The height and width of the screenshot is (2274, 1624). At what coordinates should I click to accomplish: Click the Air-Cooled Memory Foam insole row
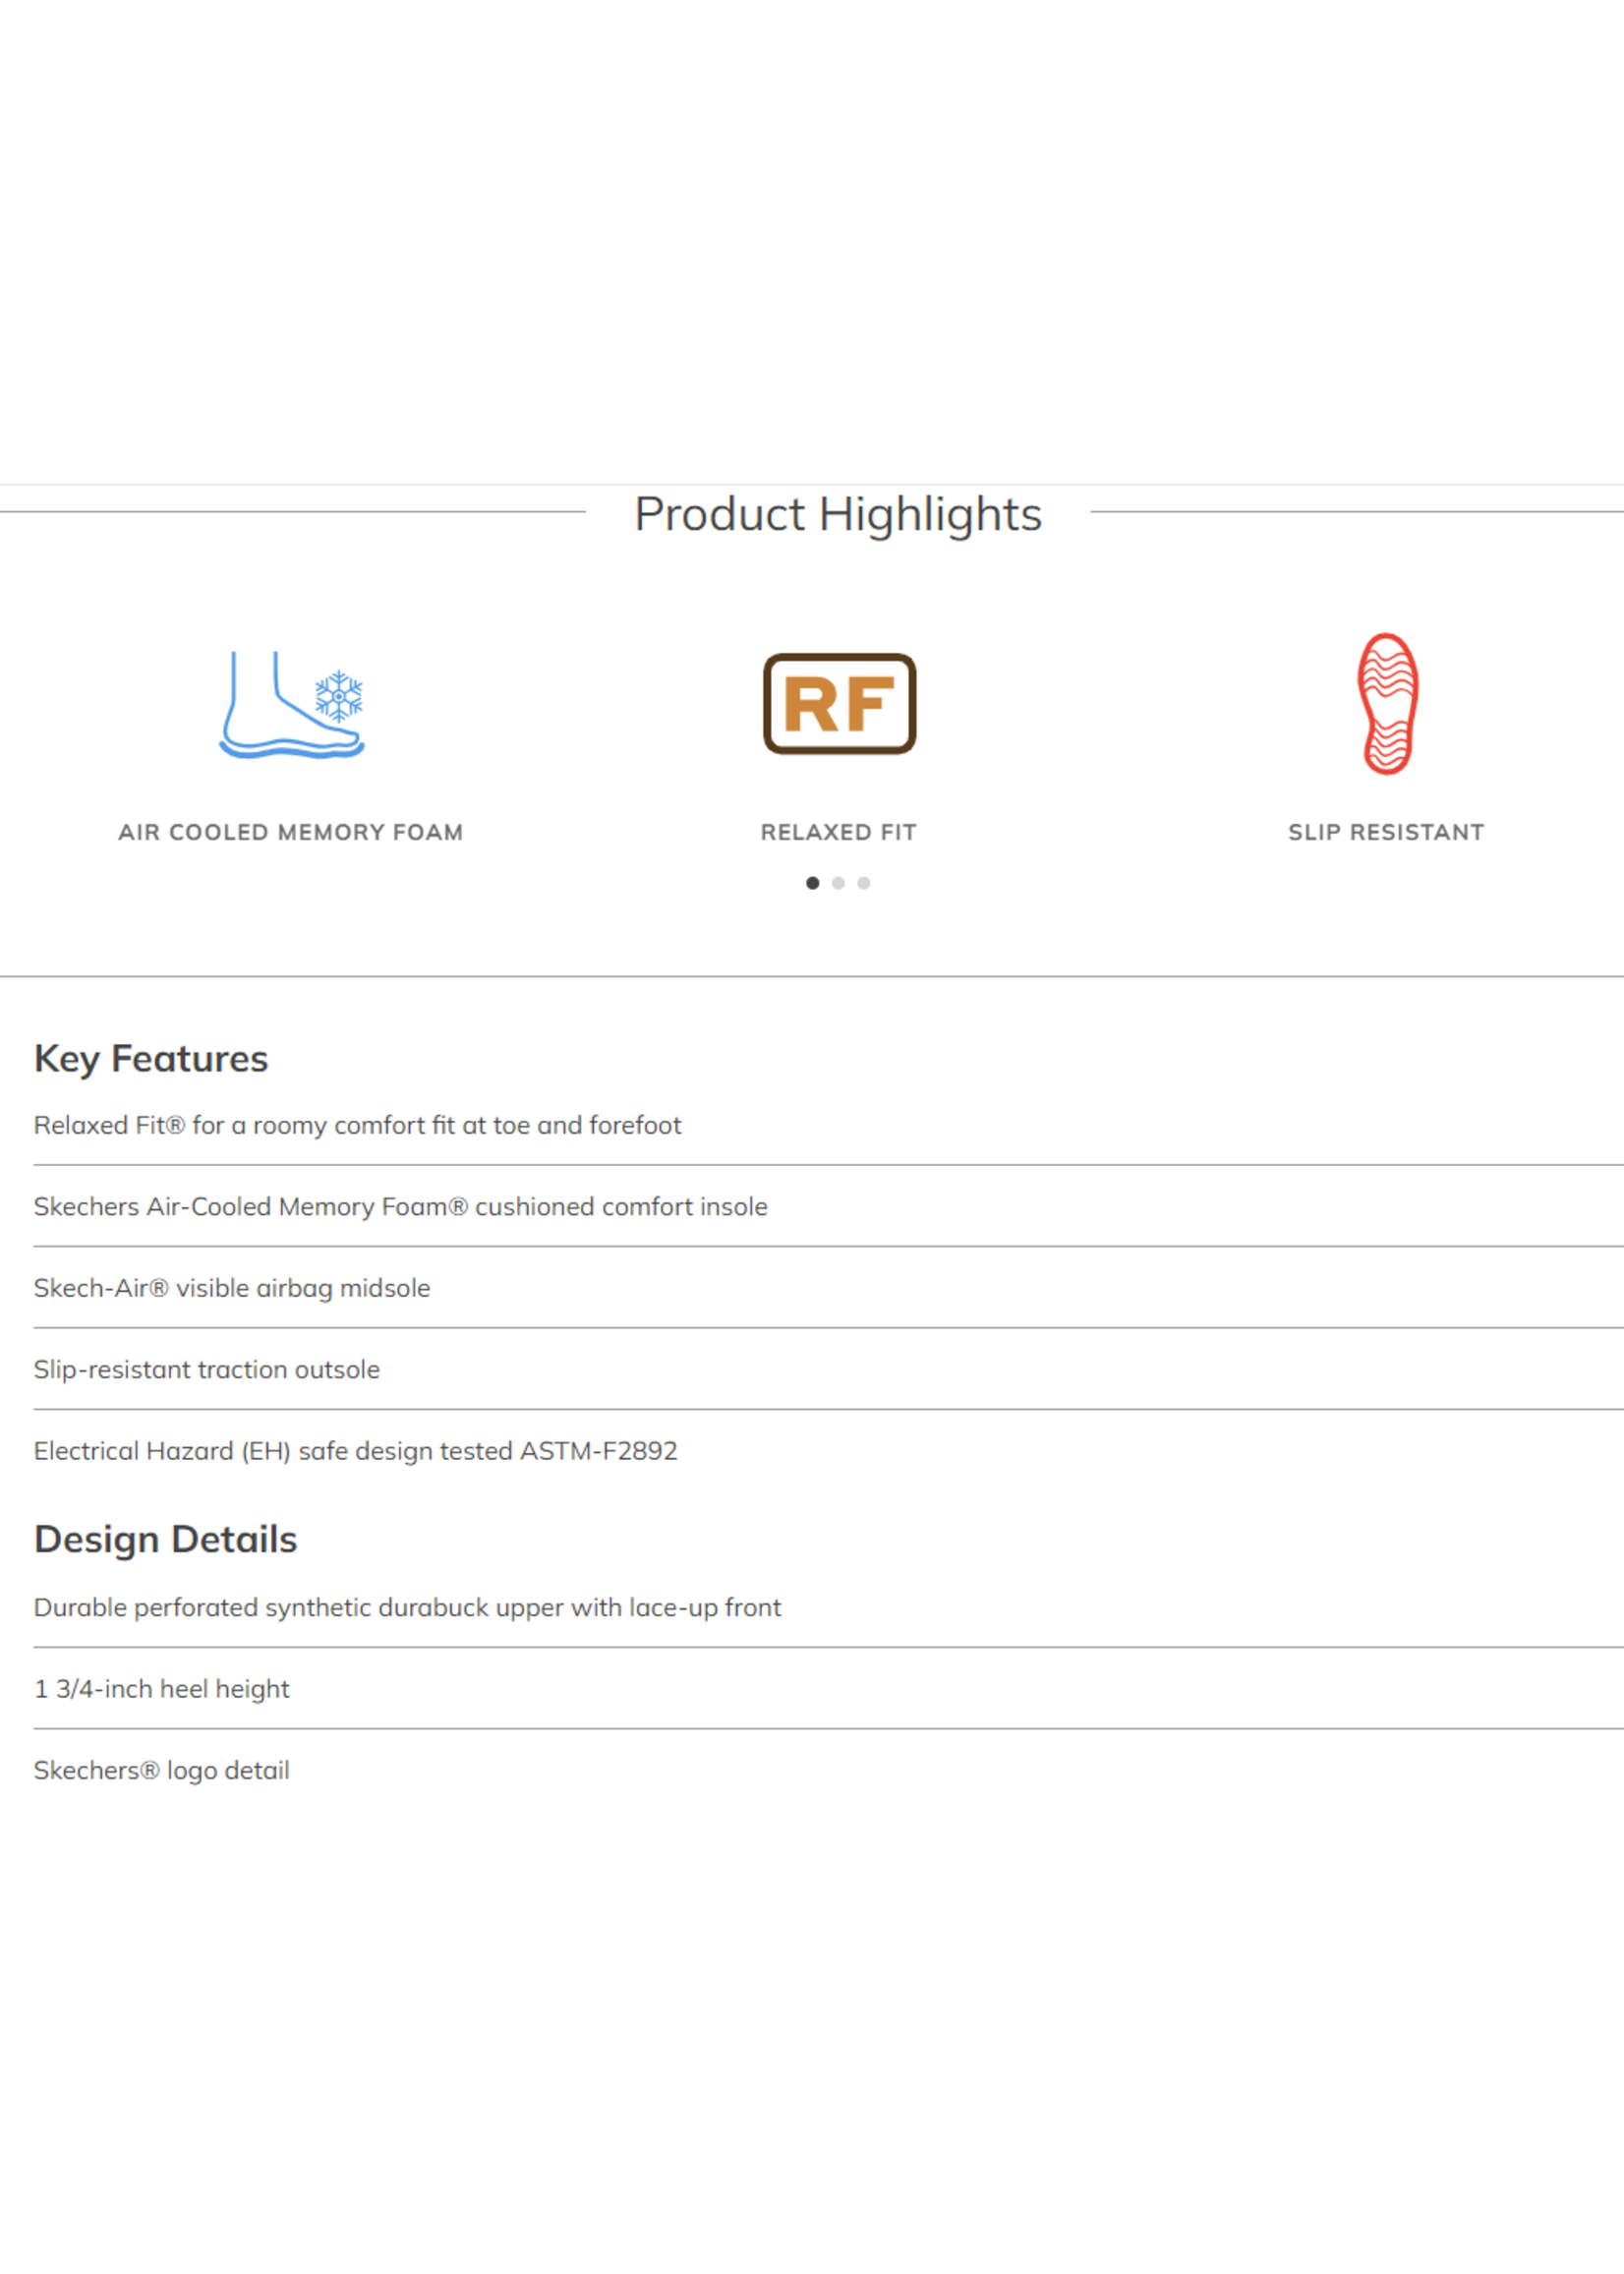(828, 1207)
